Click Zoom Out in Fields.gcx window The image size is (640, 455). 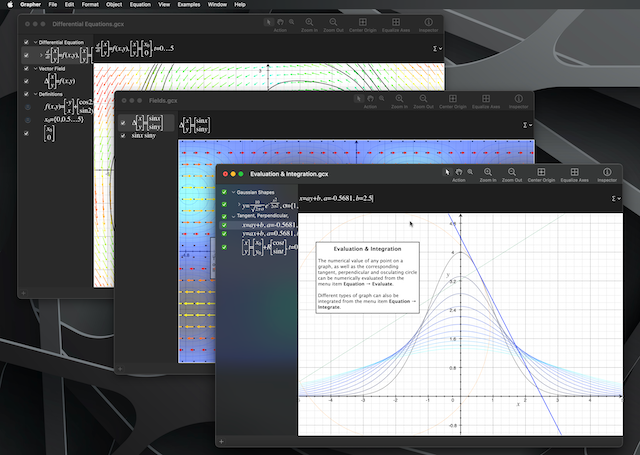coord(423,101)
